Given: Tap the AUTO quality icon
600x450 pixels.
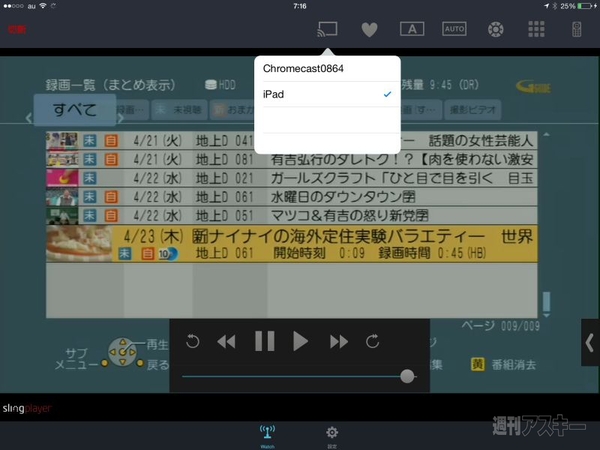Looking at the screenshot, I should pyautogui.click(x=454, y=29).
